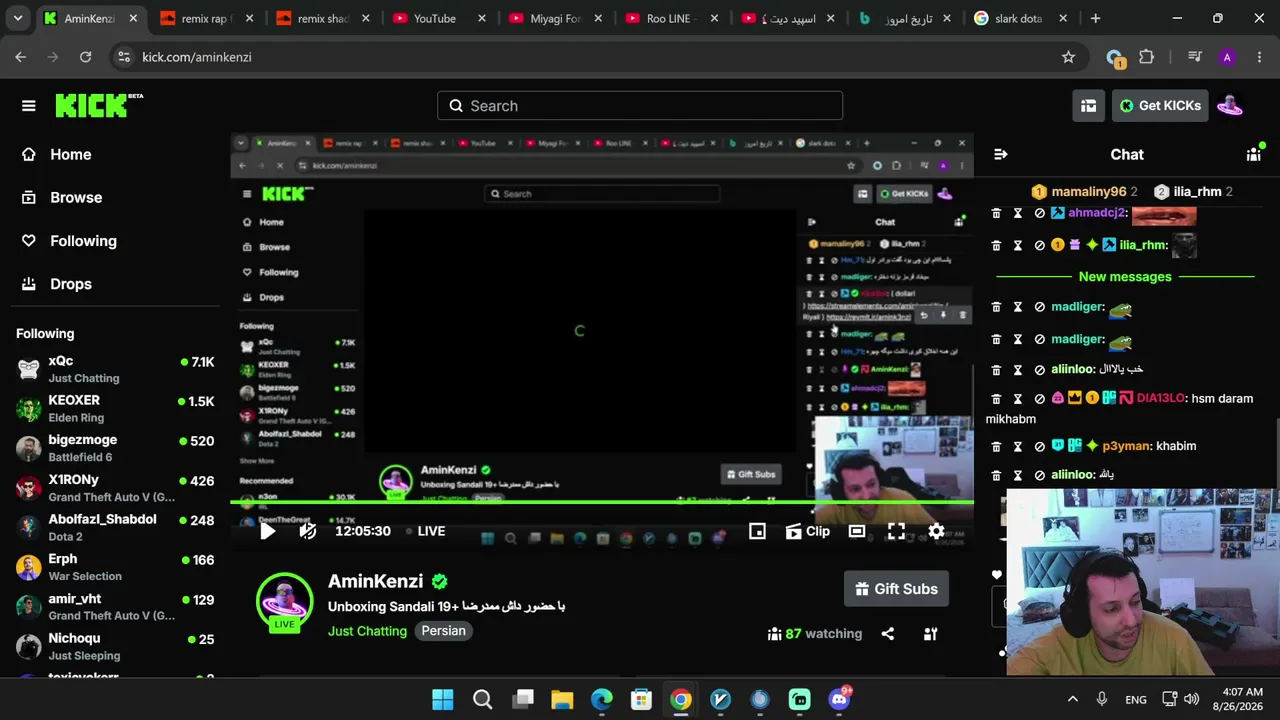Open Microsoft Store from the taskbar
The height and width of the screenshot is (720, 1280).
(x=641, y=699)
